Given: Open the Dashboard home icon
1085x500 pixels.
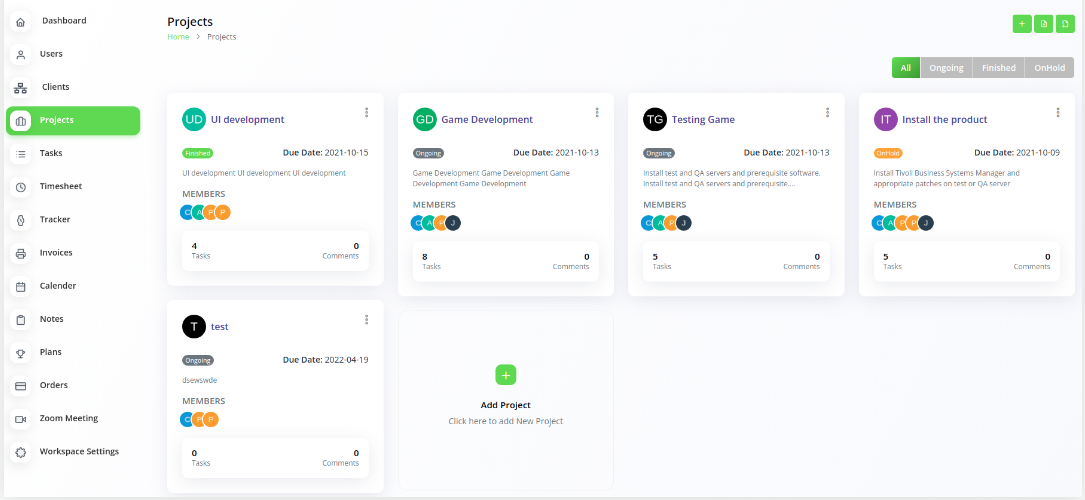Looking at the screenshot, I should point(21,21).
